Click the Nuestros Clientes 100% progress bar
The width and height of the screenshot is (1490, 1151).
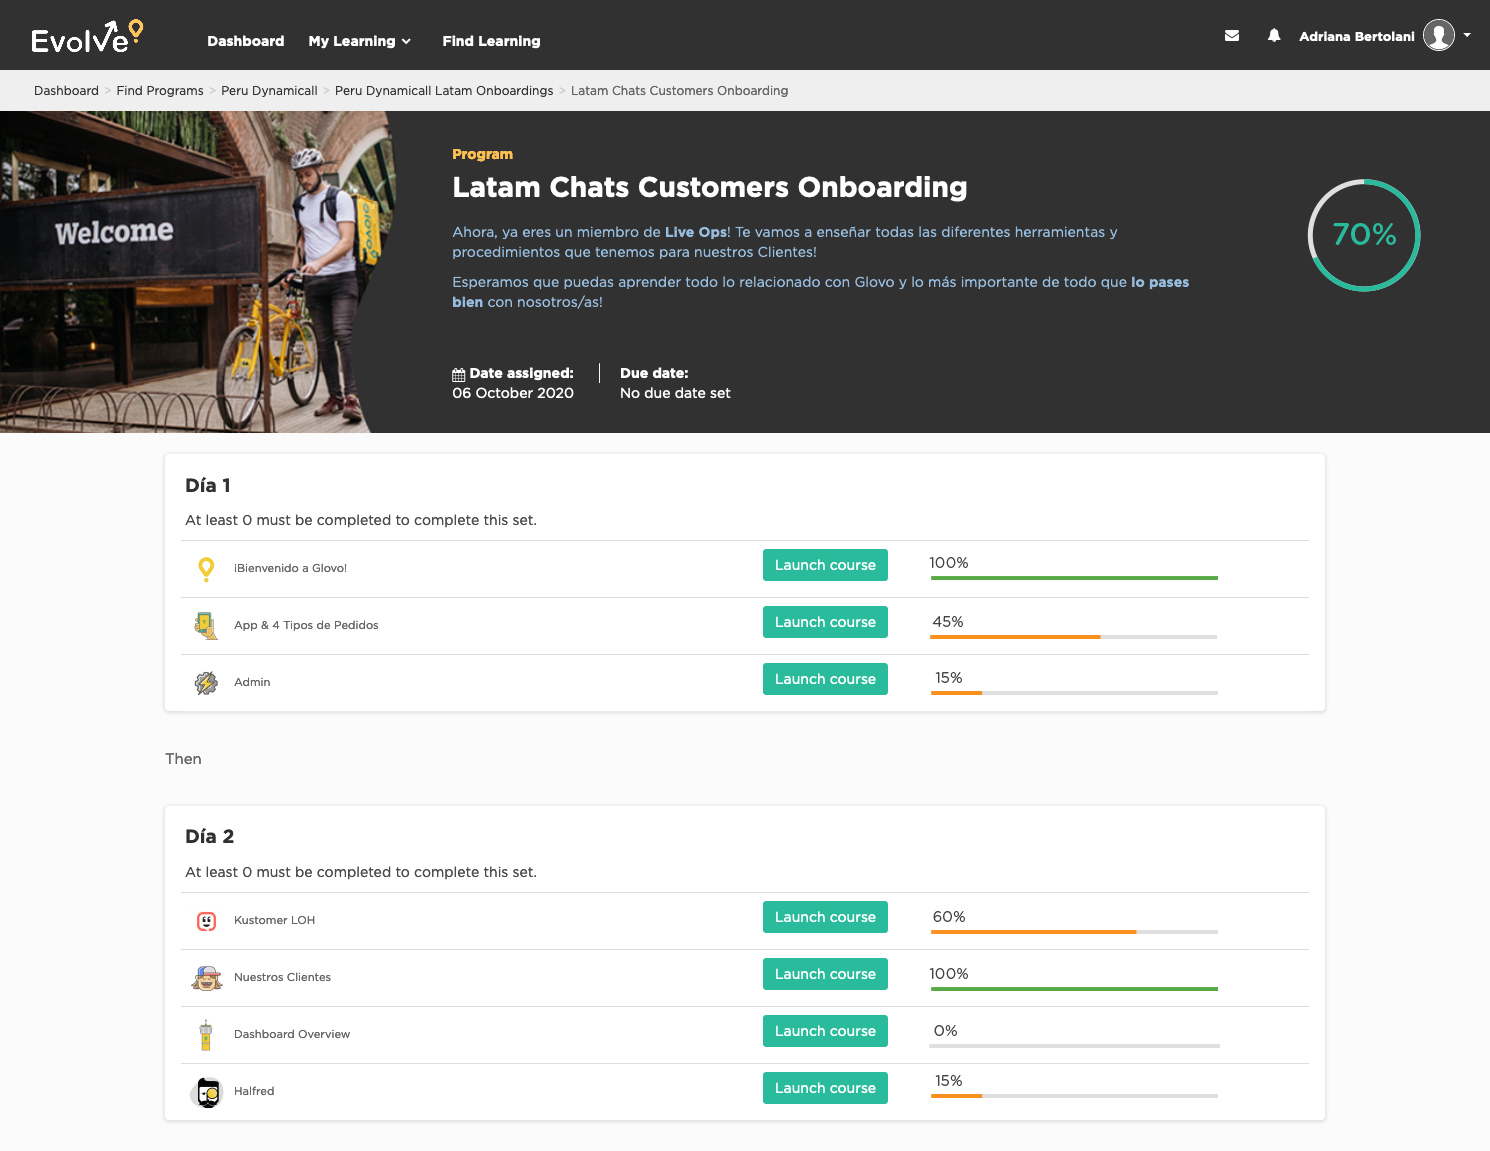1074,989
